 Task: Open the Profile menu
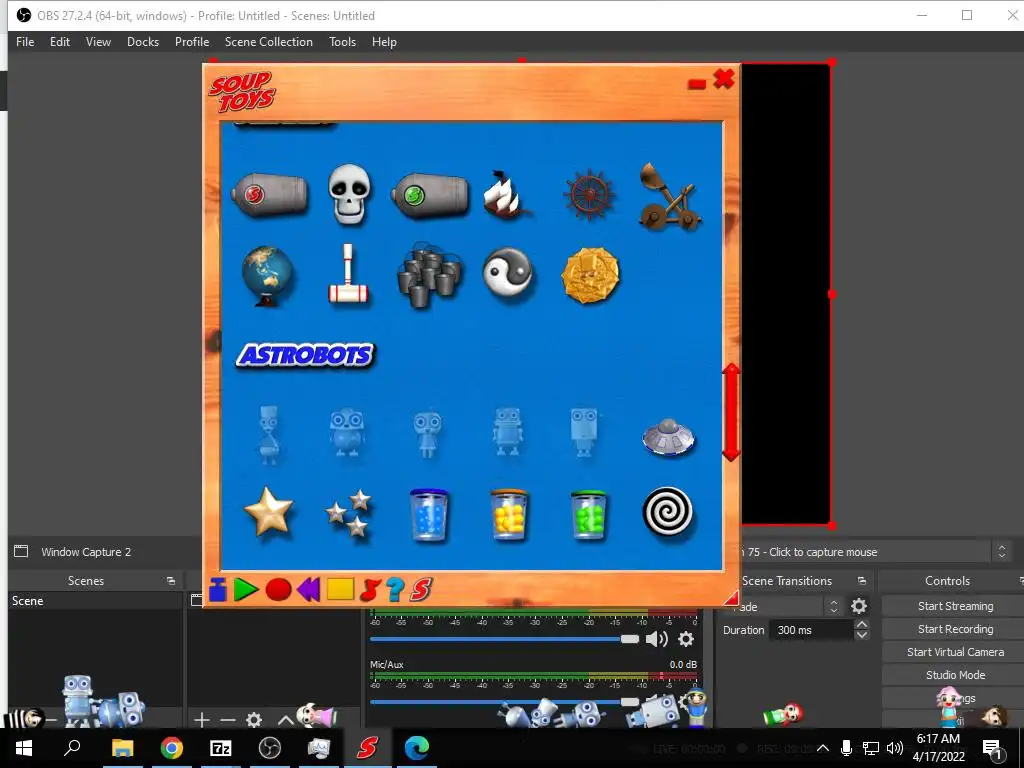pos(192,42)
